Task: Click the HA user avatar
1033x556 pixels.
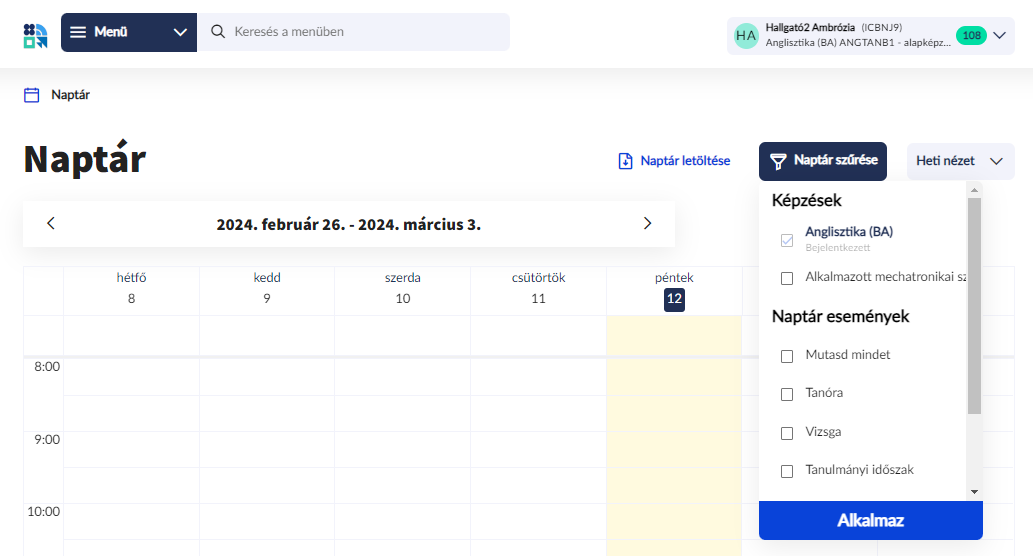Action: tap(746, 35)
